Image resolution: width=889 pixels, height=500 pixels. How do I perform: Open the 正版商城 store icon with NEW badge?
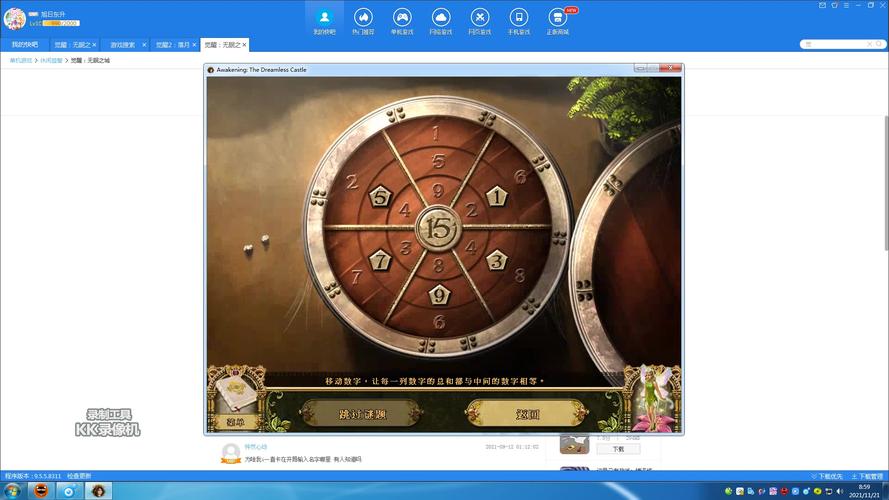click(x=557, y=18)
